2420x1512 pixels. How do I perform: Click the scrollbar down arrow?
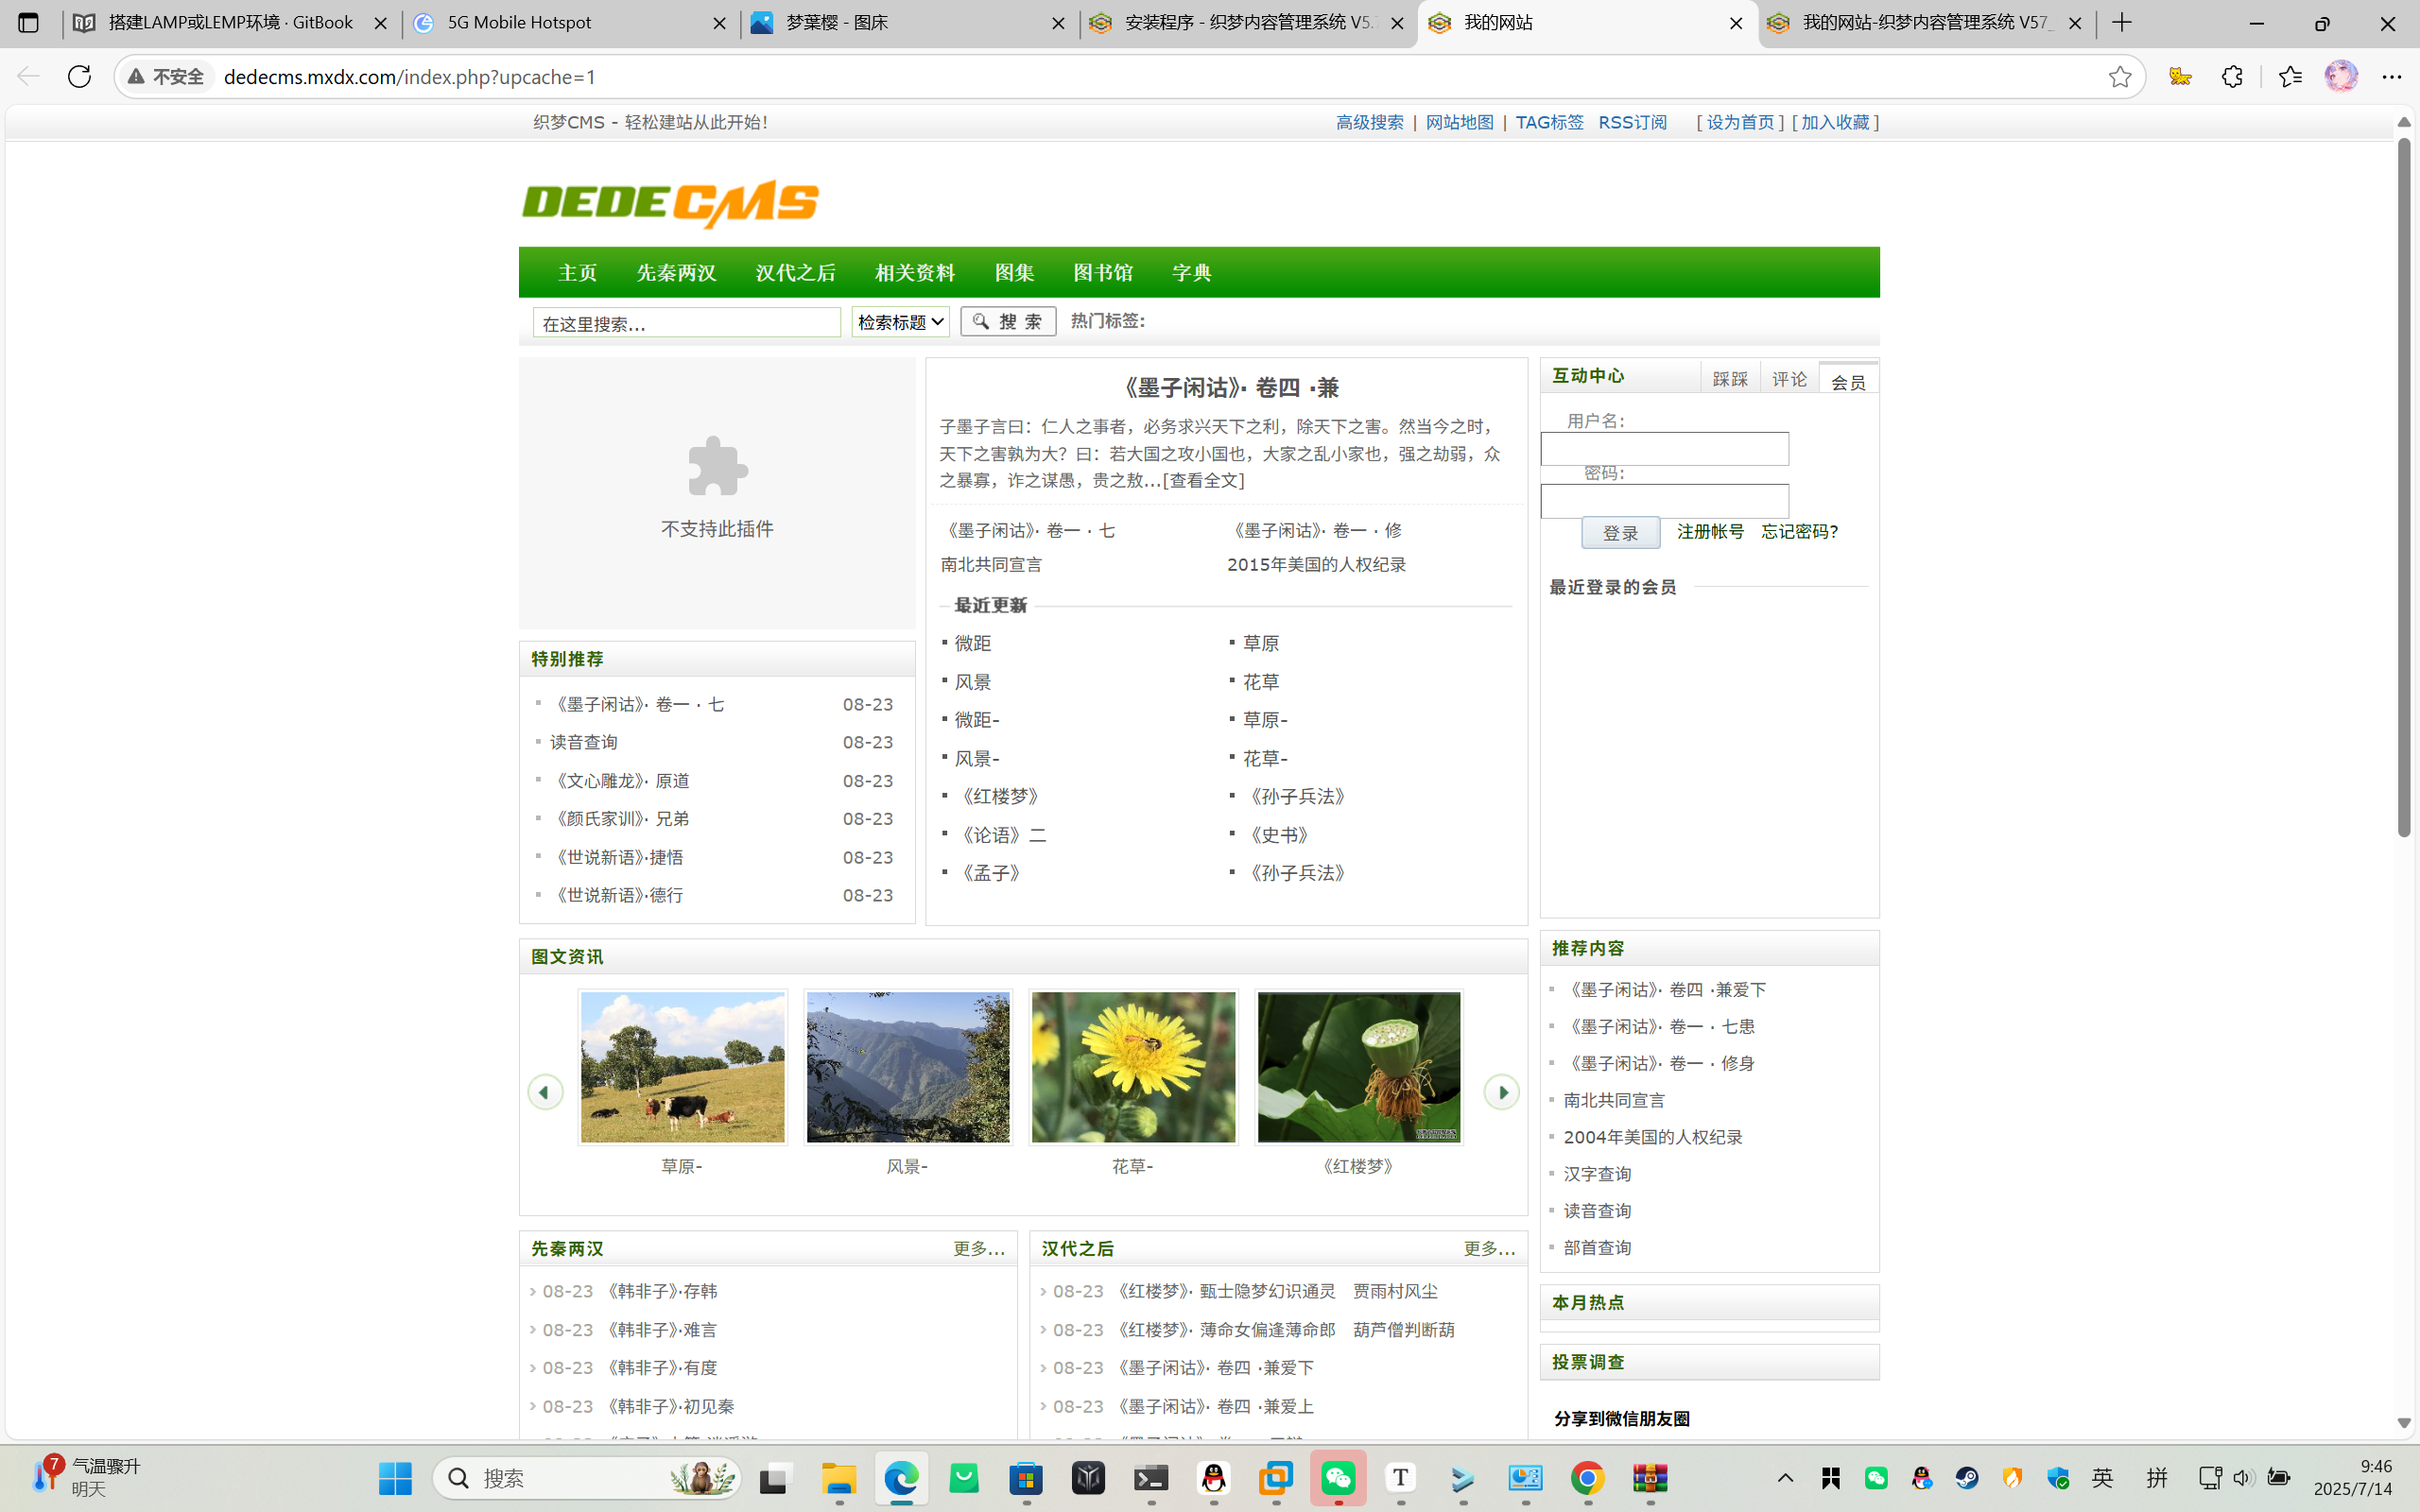pos(2404,1423)
